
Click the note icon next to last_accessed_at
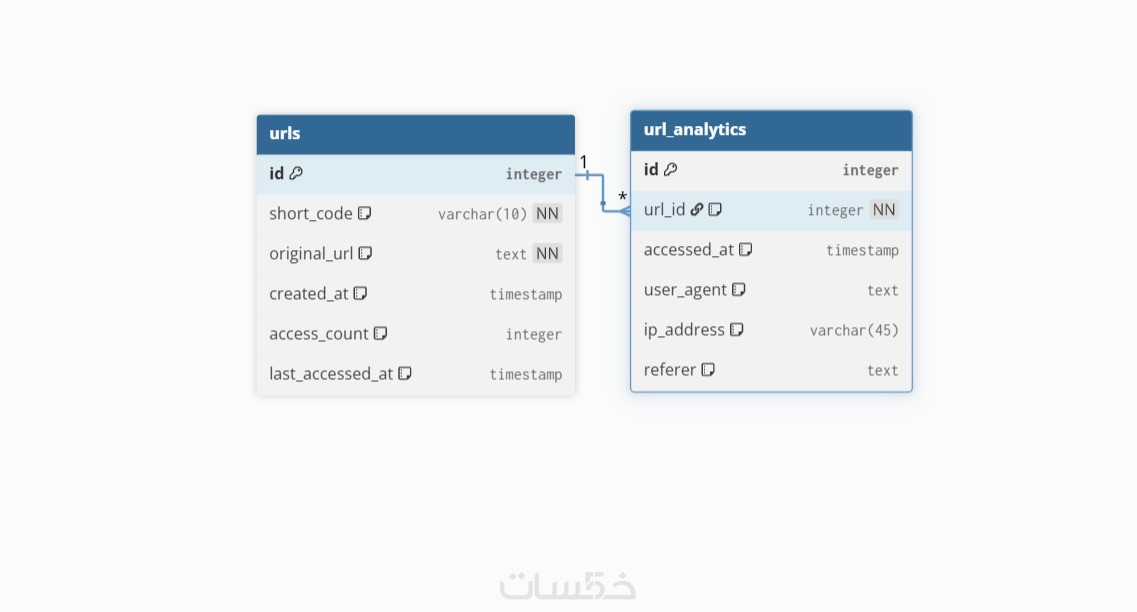[405, 373]
